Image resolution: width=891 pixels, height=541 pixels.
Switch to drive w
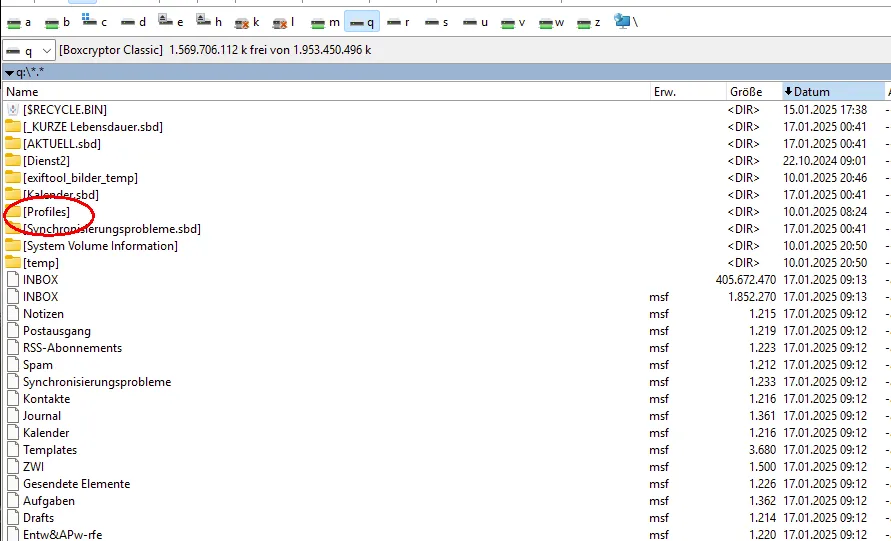point(551,22)
